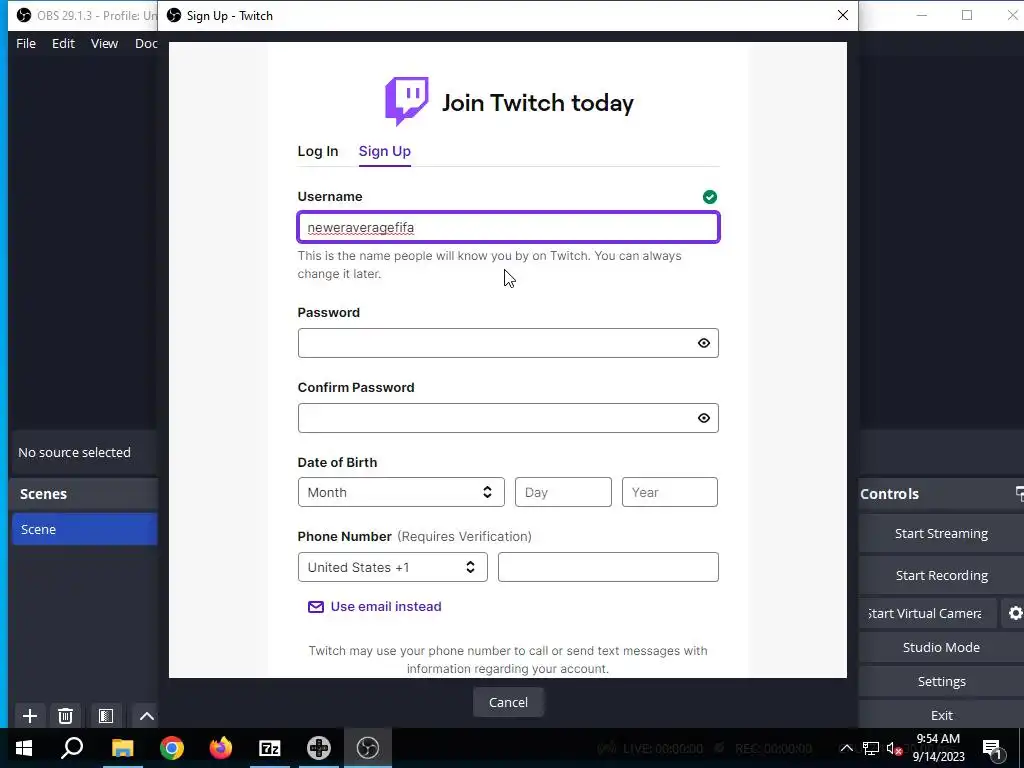Open 7-Zip from taskbar
Screen dimensions: 1024x768
coord(270,748)
